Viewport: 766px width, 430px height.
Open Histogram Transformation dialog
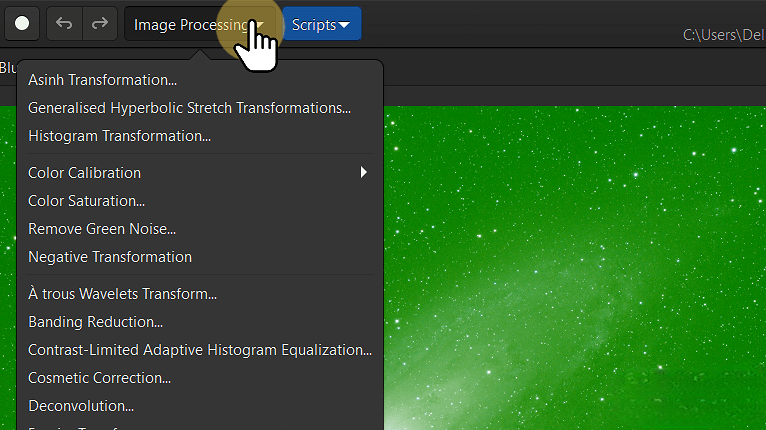200,136
